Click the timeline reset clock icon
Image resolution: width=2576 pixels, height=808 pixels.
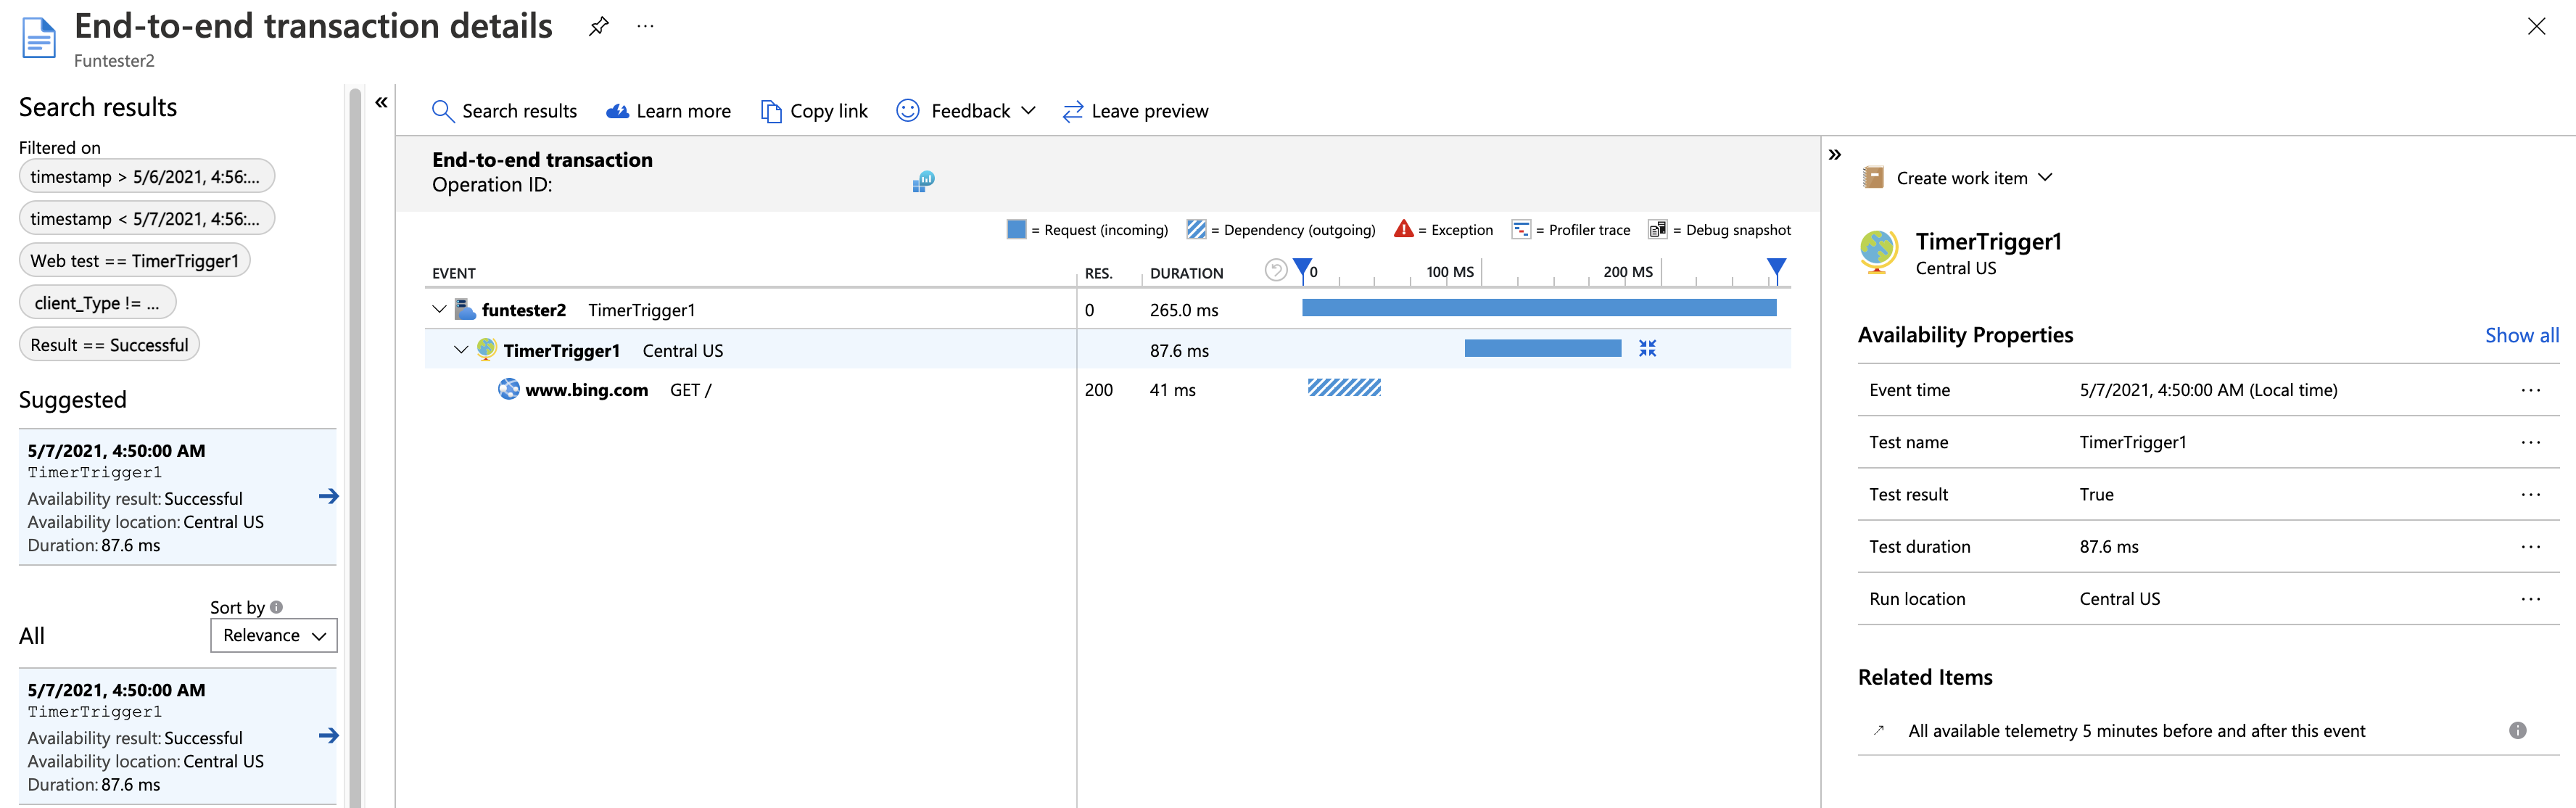click(x=1275, y=270)
